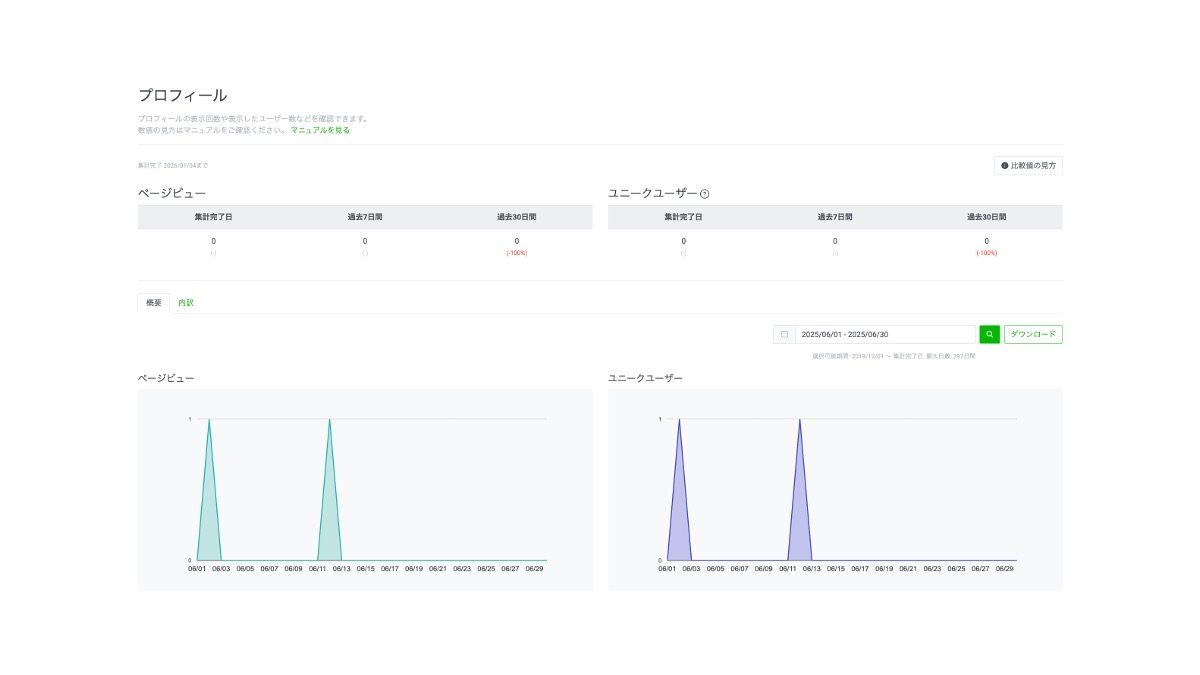The width and height of the screenshot is (1200, 675).
Task: Select the 概要 tab
Action: tap(153, 303)
